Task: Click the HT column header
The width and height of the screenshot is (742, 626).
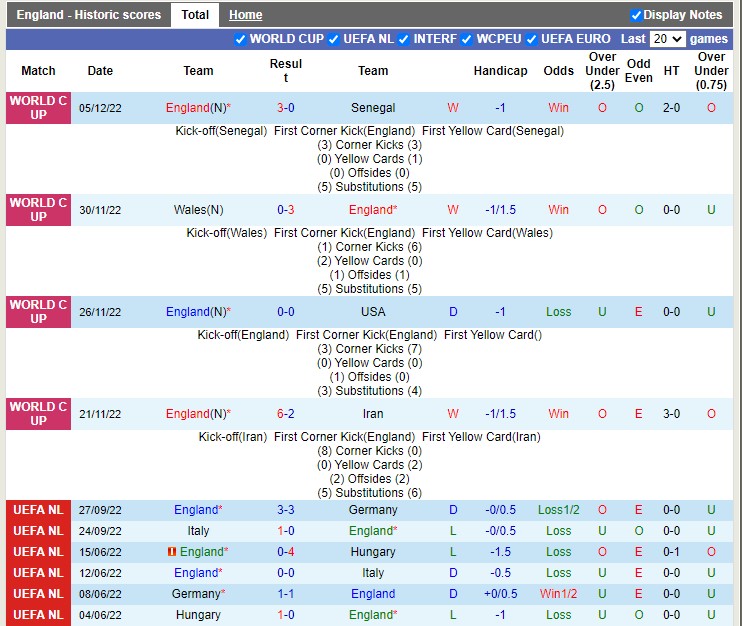Action: (671, 71)
